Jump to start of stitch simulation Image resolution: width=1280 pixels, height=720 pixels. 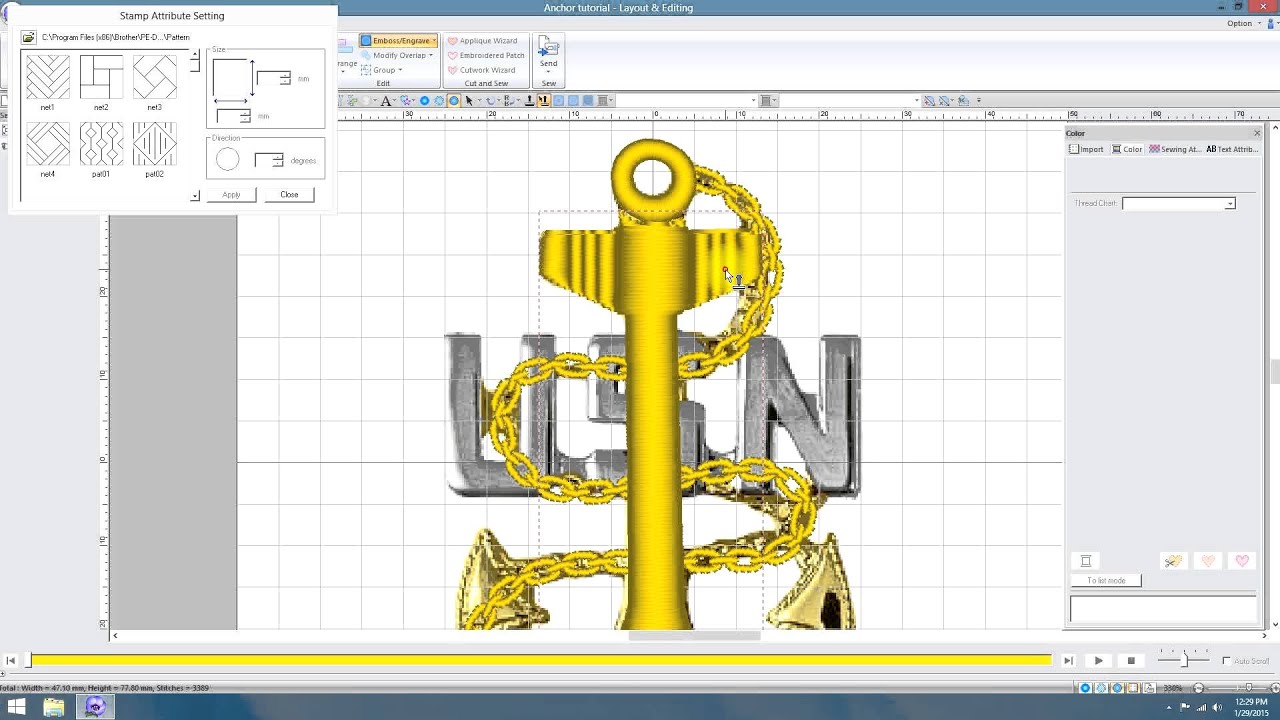(11, 660)
